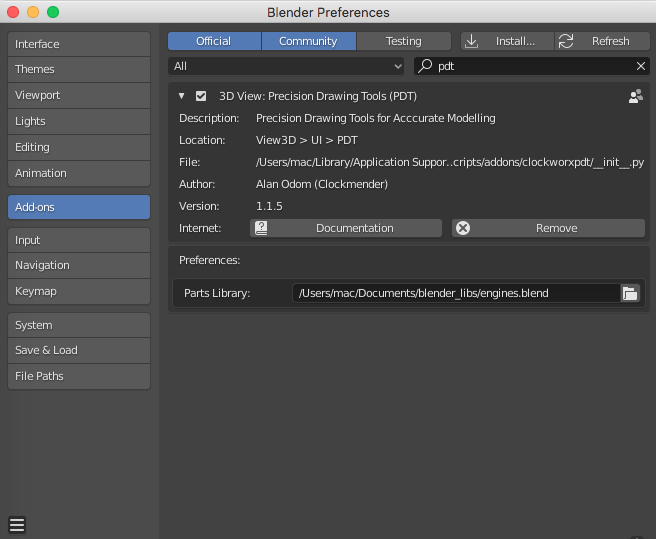Click the Preferences: label
The width and height of the screenshot is (656, 539).
coord(210,260)
